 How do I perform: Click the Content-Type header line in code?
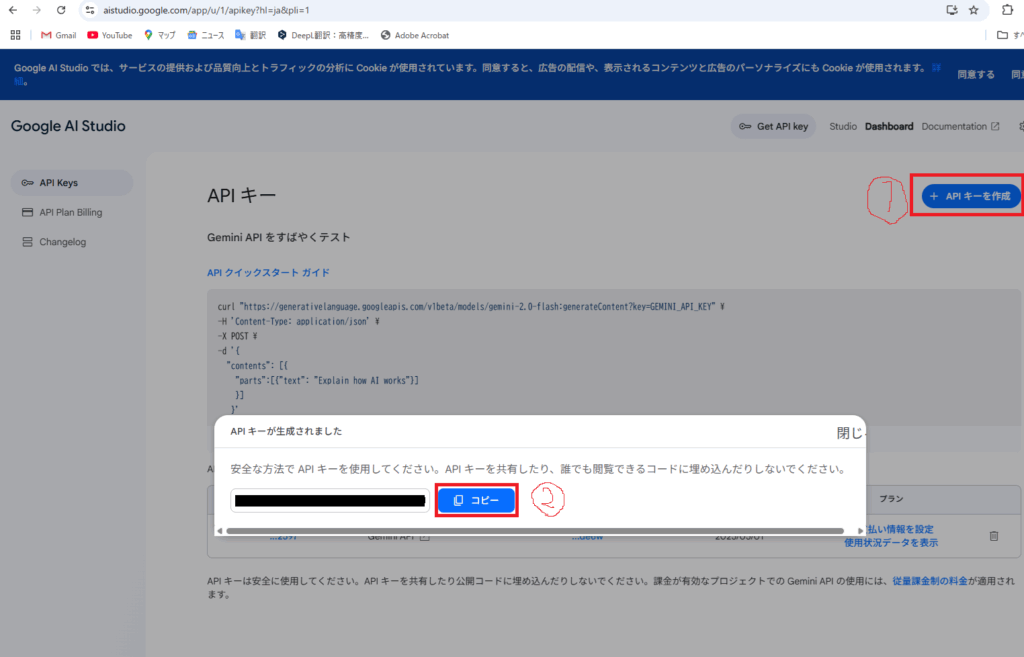[x=298, y=321]
